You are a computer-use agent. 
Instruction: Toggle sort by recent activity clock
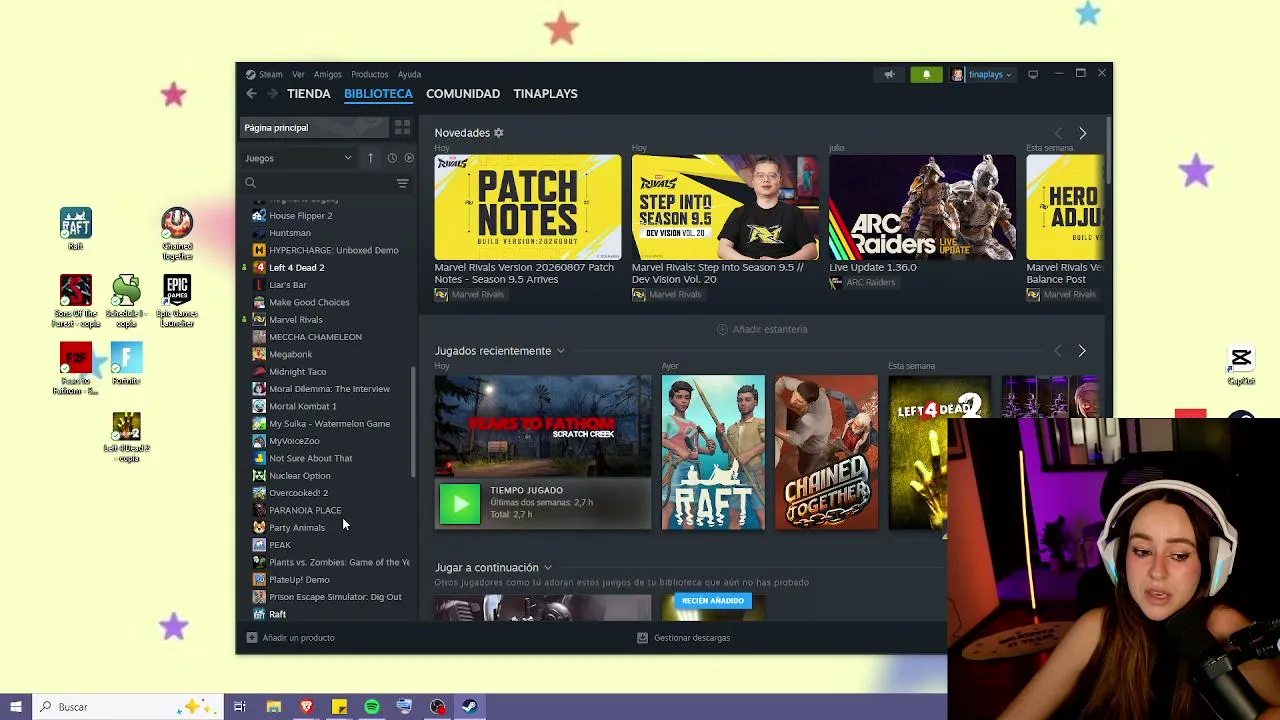(x=392, y=158)
